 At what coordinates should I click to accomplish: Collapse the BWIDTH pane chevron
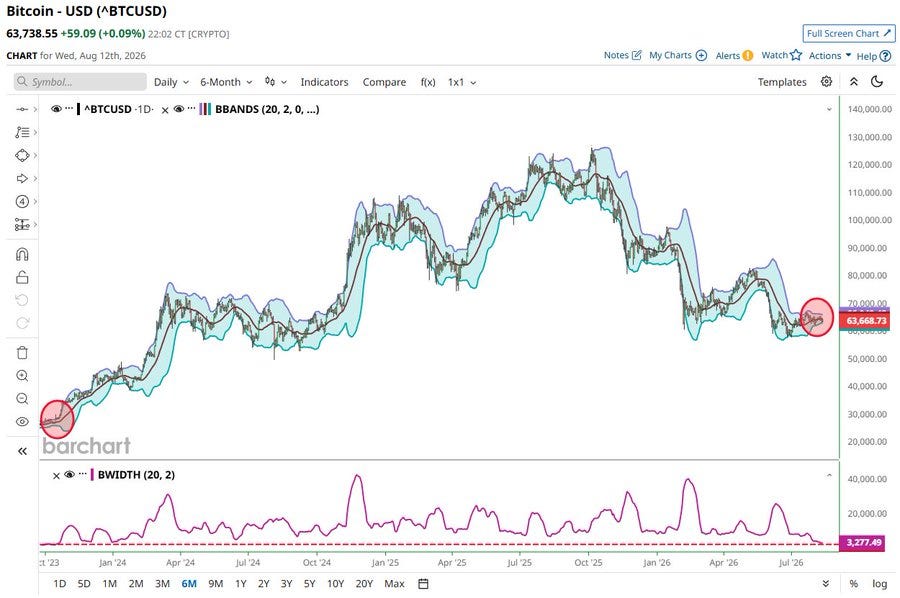coord(829,475)
